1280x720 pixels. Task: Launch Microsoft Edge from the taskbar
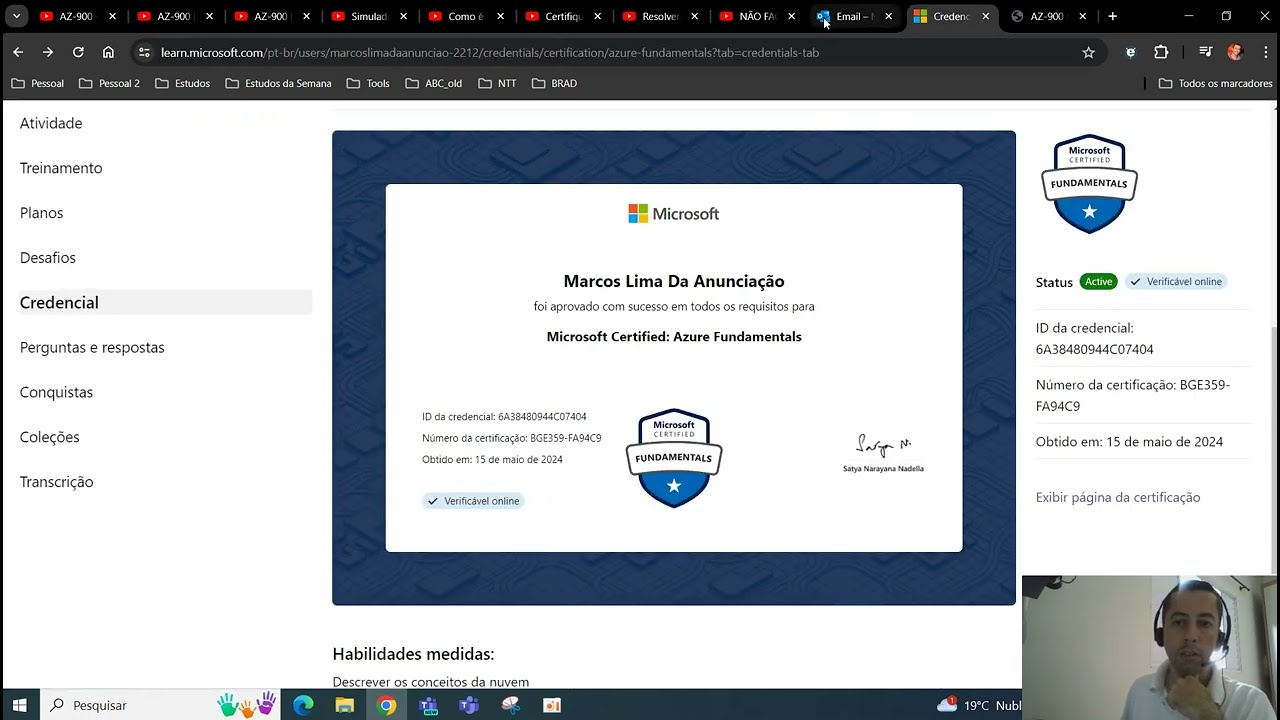(303, 705)
